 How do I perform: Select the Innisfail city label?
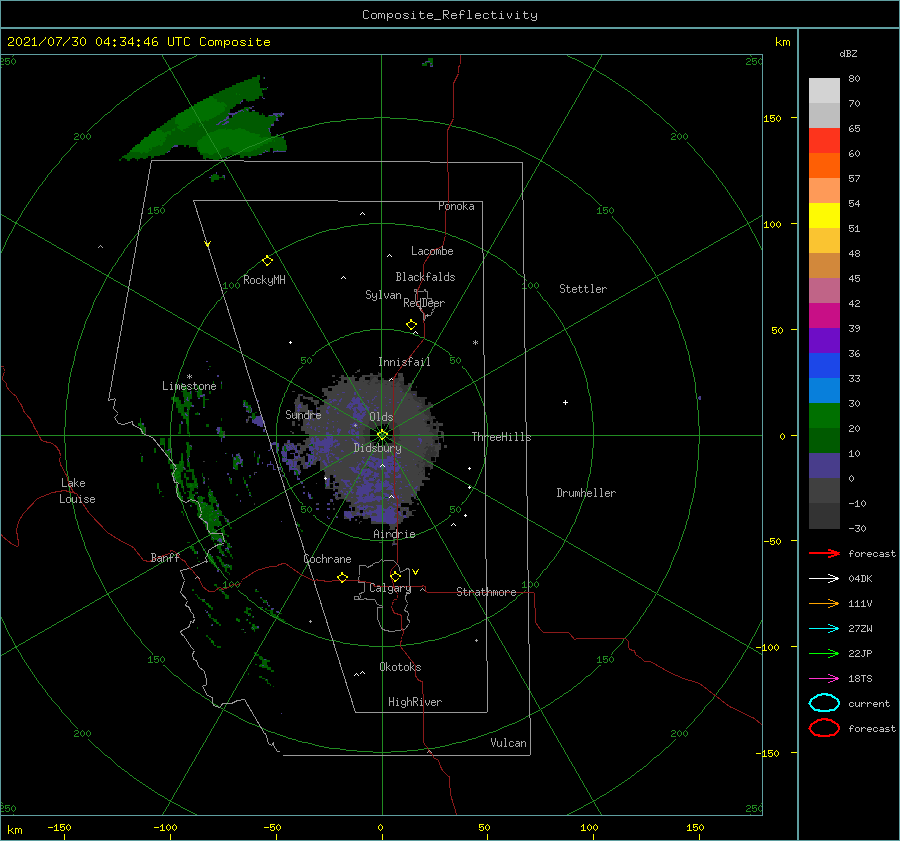[x=404, y=362]
